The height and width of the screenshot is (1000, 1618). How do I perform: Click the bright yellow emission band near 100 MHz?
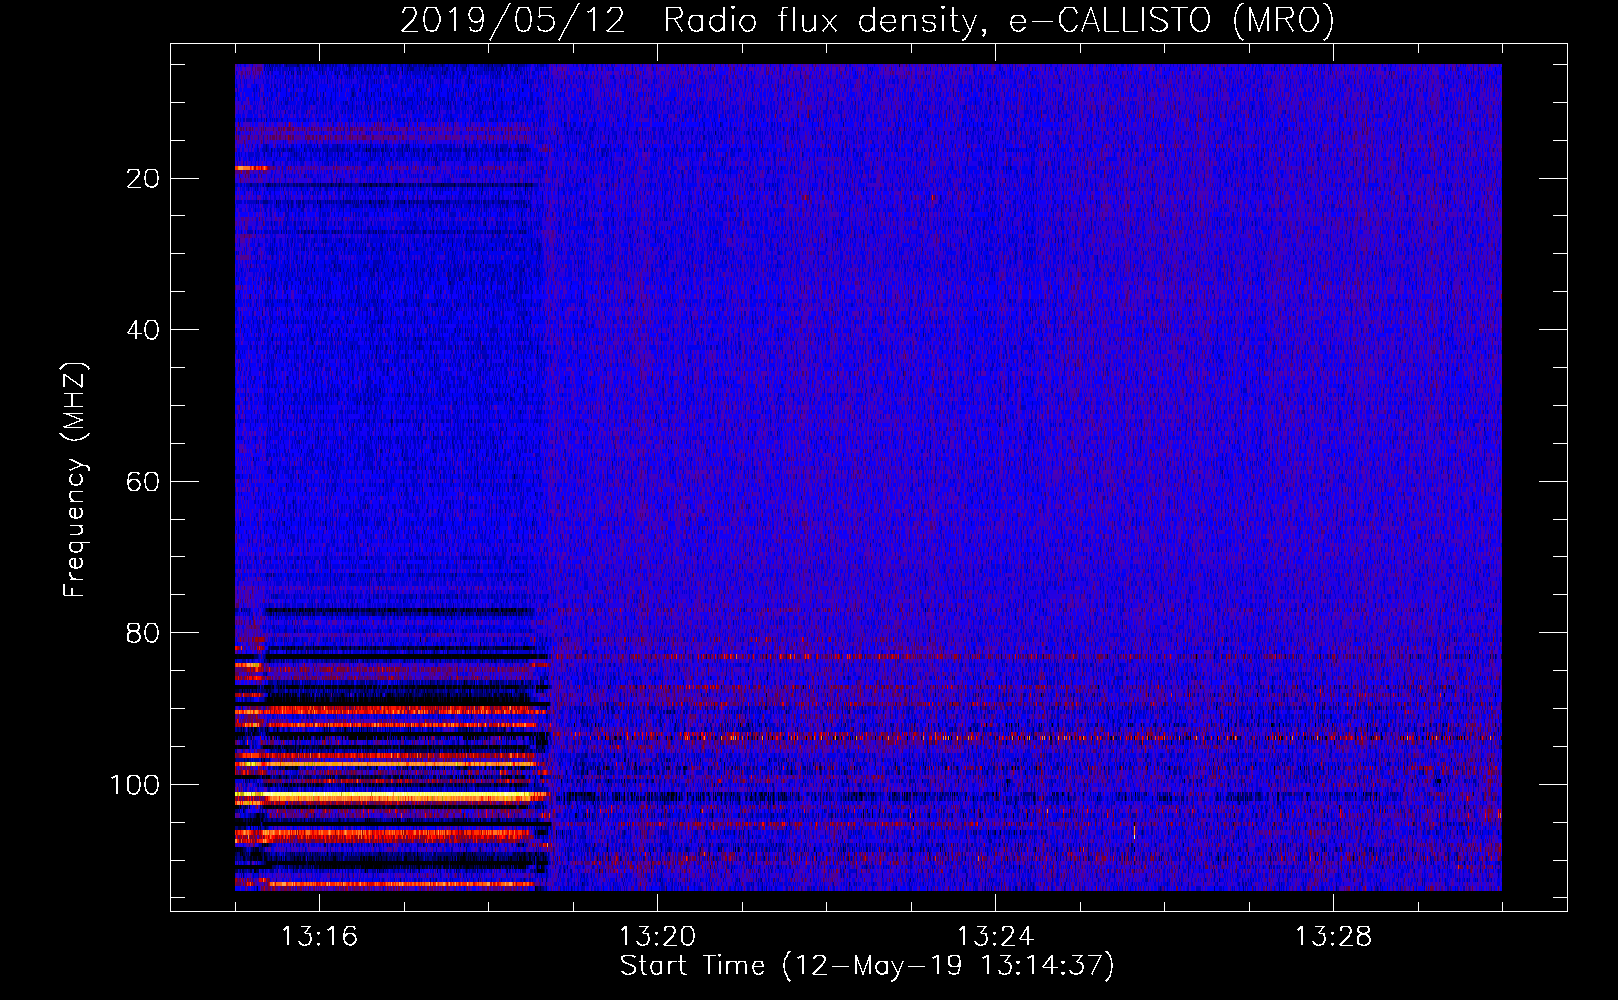point(390,797)
